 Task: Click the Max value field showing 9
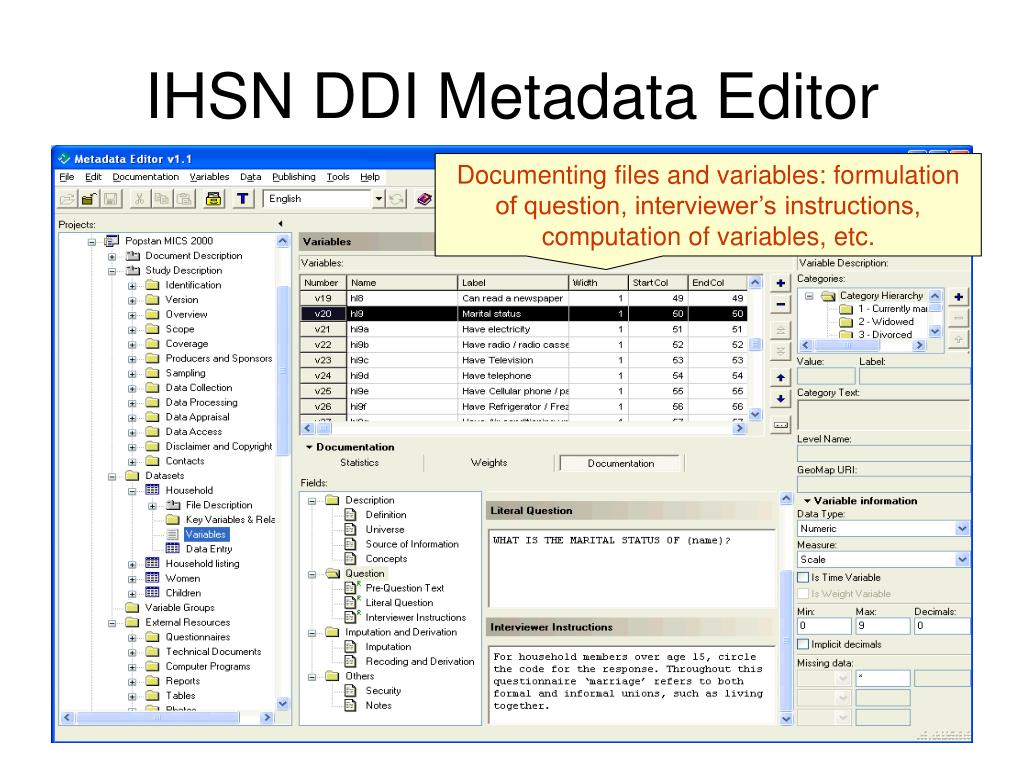882,626
